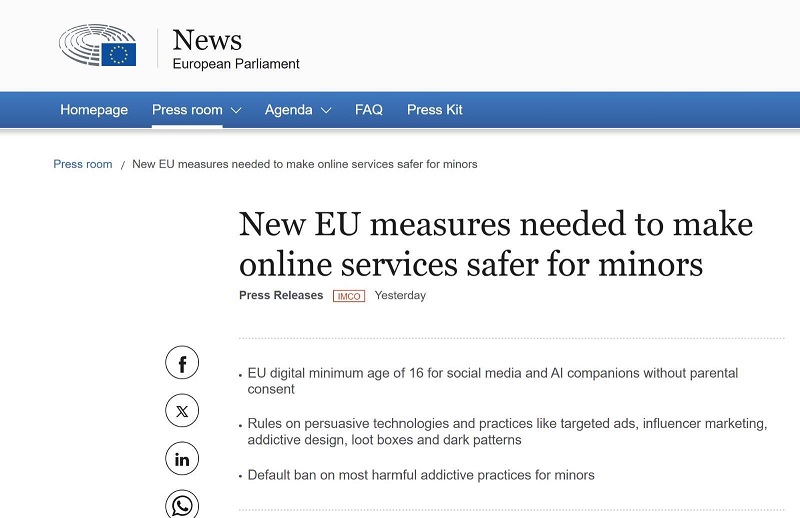Viewport: 800px width, 518px height.
Task: Click the IMCO committee tag
Action: click(x=349, y=296)
